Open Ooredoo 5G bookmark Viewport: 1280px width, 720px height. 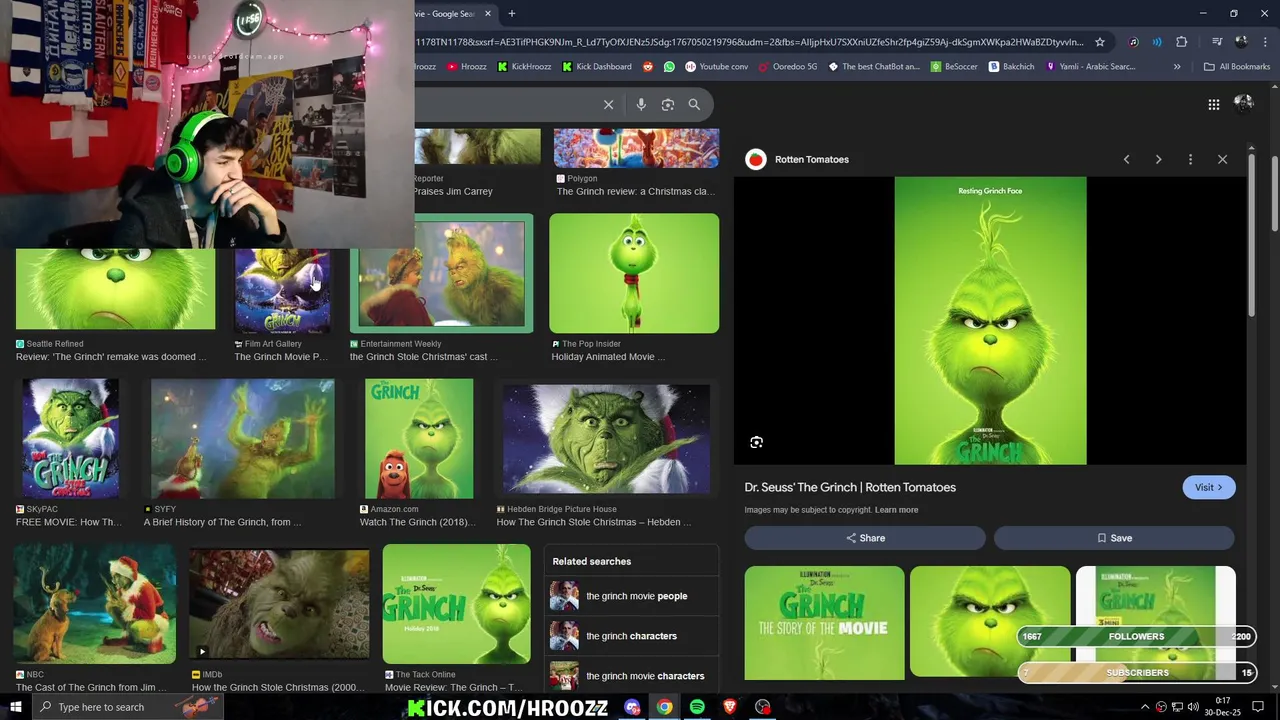788,67
